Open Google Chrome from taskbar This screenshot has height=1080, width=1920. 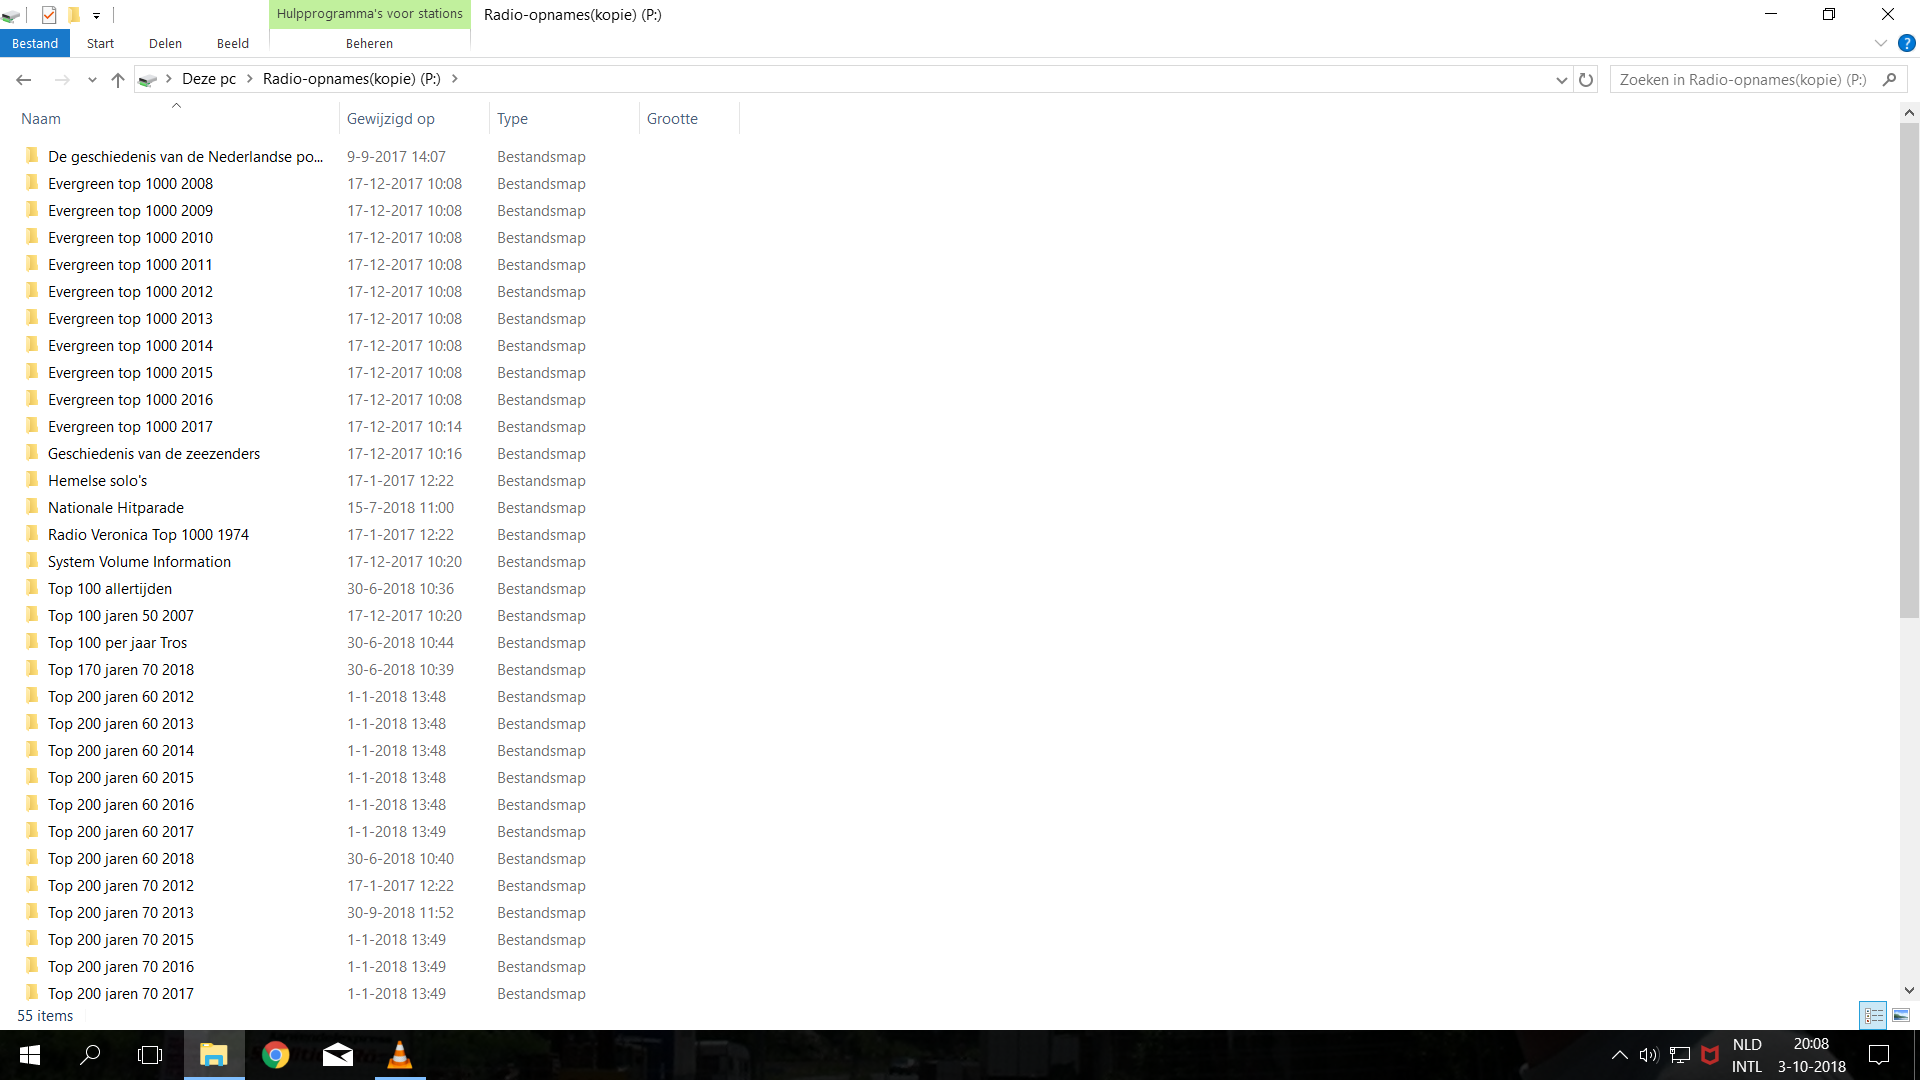[x=275, y=1055]
